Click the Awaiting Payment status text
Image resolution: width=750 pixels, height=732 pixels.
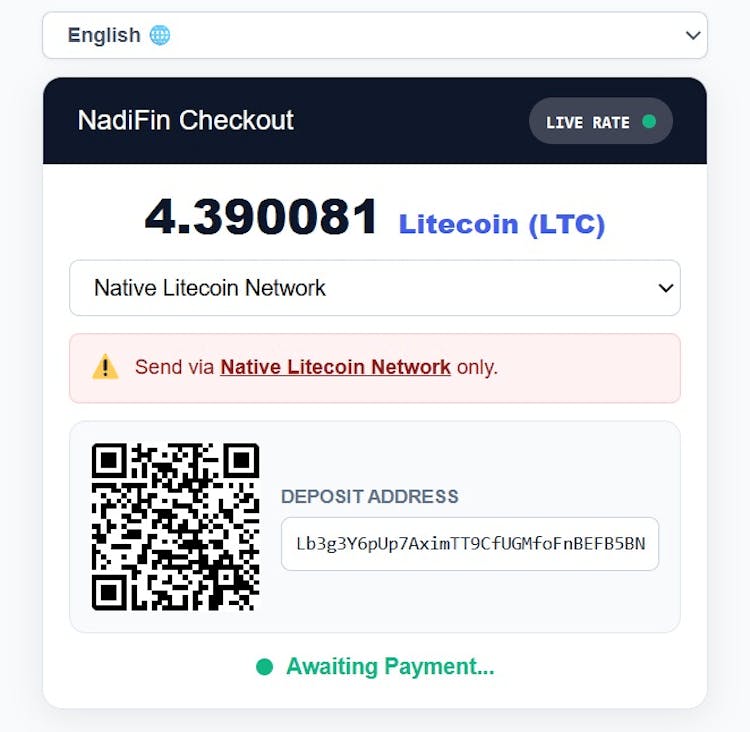pos(390,667)
